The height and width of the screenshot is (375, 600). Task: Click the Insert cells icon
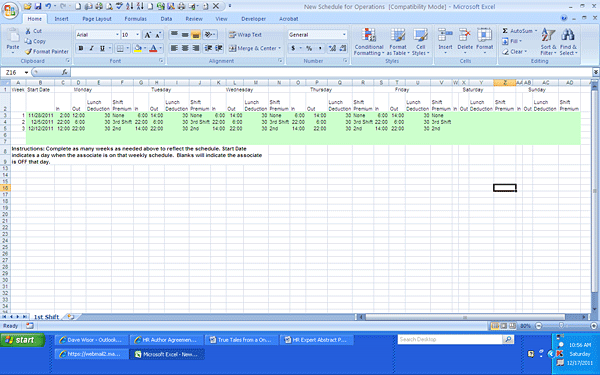[445, 35]
